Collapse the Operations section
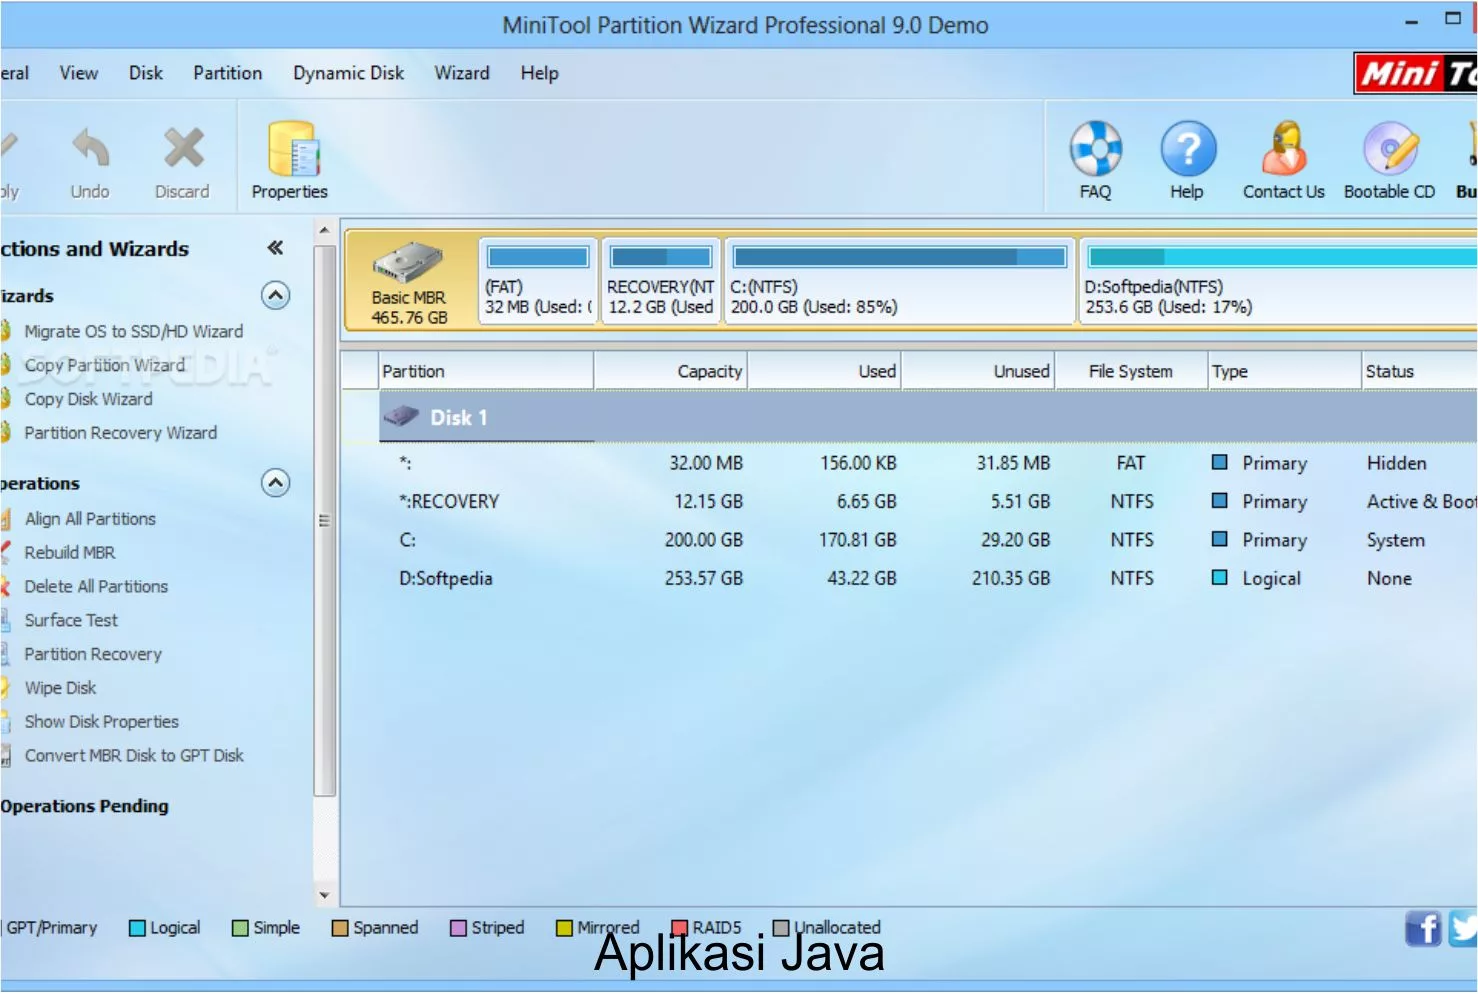Viewport: 1478px width, 994px height. (x=275, y=484)
